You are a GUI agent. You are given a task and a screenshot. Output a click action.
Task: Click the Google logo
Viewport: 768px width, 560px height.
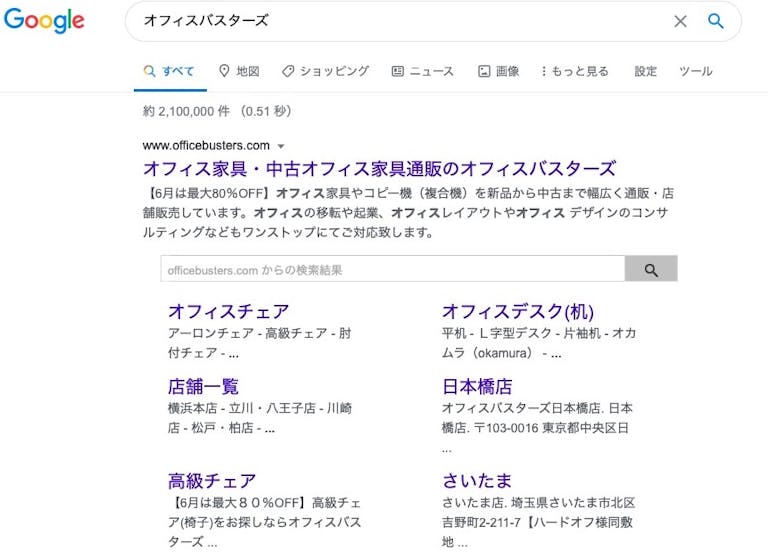(44, 21)
